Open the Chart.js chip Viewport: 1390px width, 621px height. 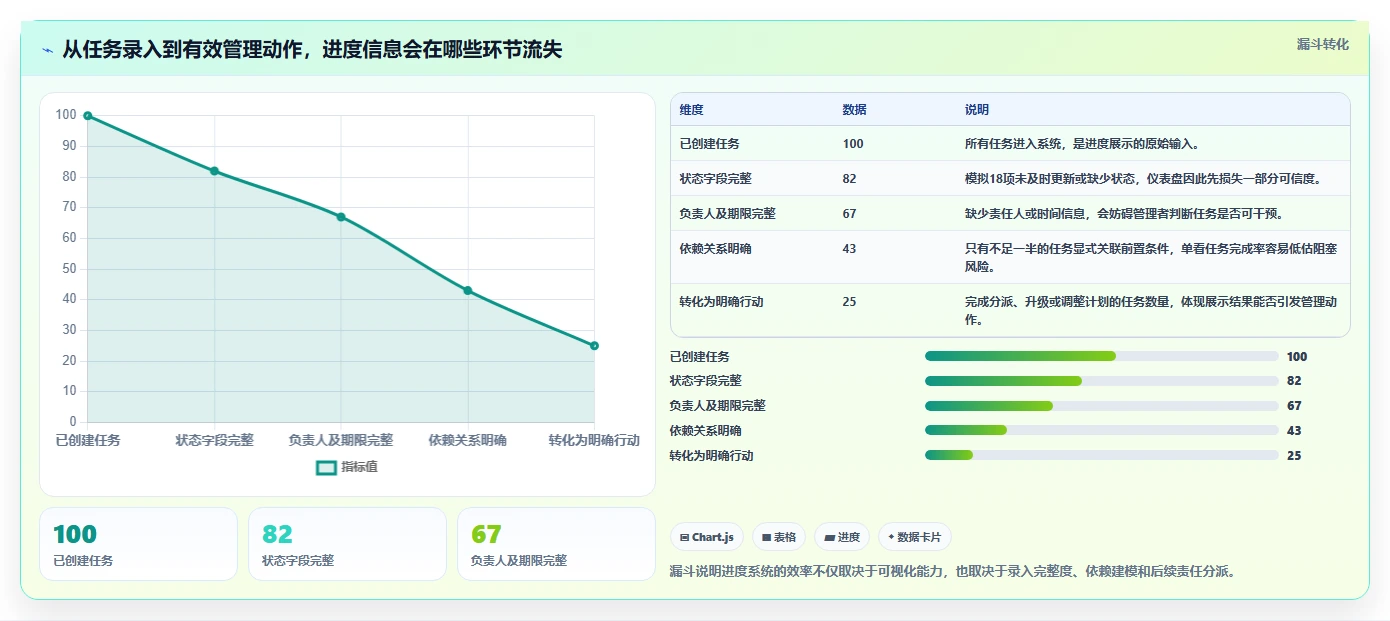[x=707, y=537]
